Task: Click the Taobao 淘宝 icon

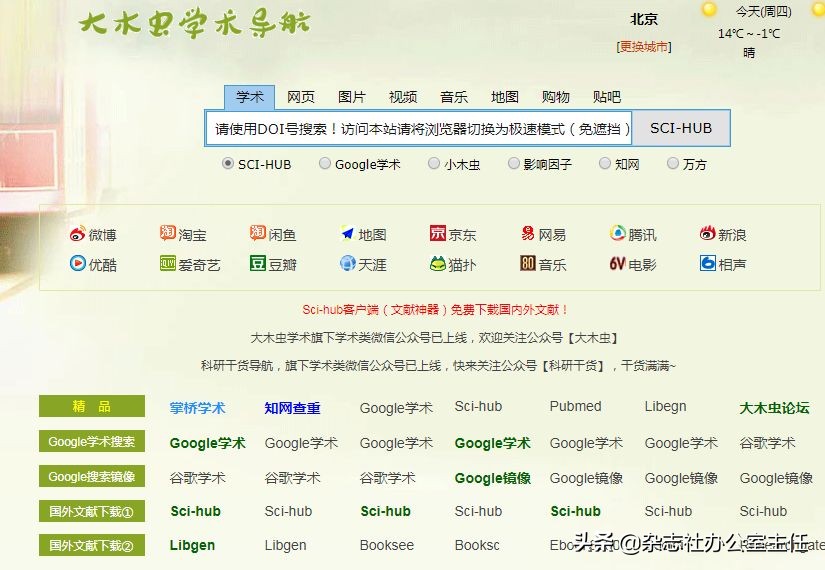Action: (168, 233)
